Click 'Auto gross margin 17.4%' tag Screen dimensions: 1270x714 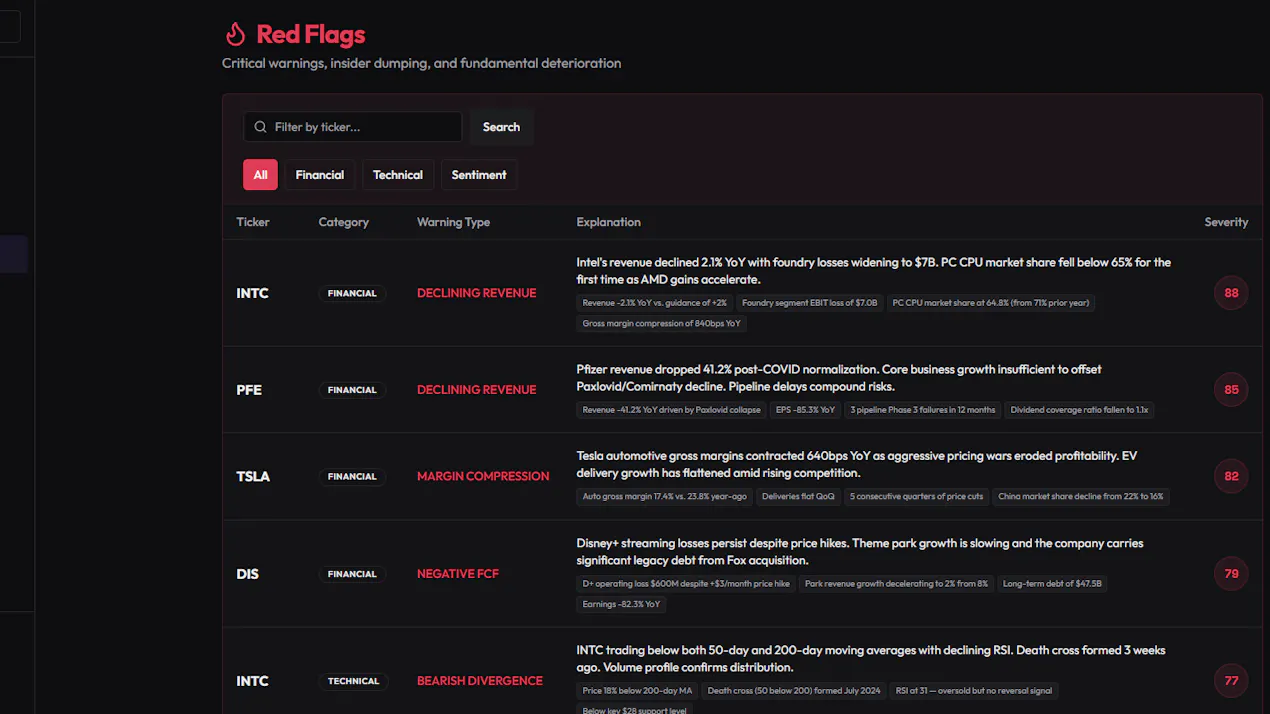[664, 496]
